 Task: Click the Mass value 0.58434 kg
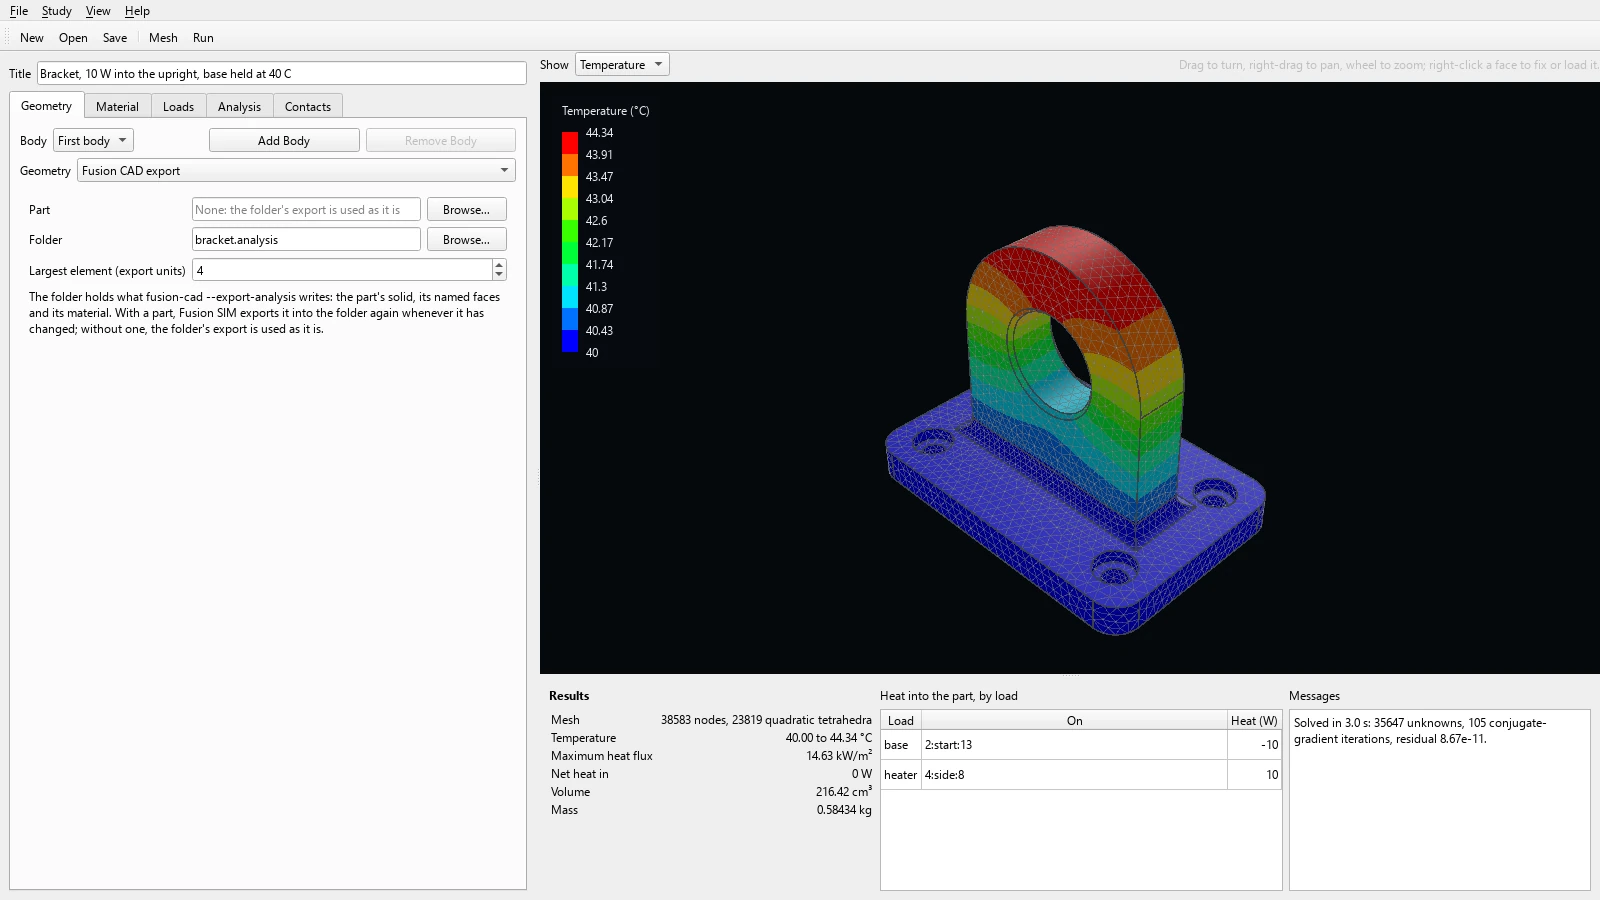point(844,810)
